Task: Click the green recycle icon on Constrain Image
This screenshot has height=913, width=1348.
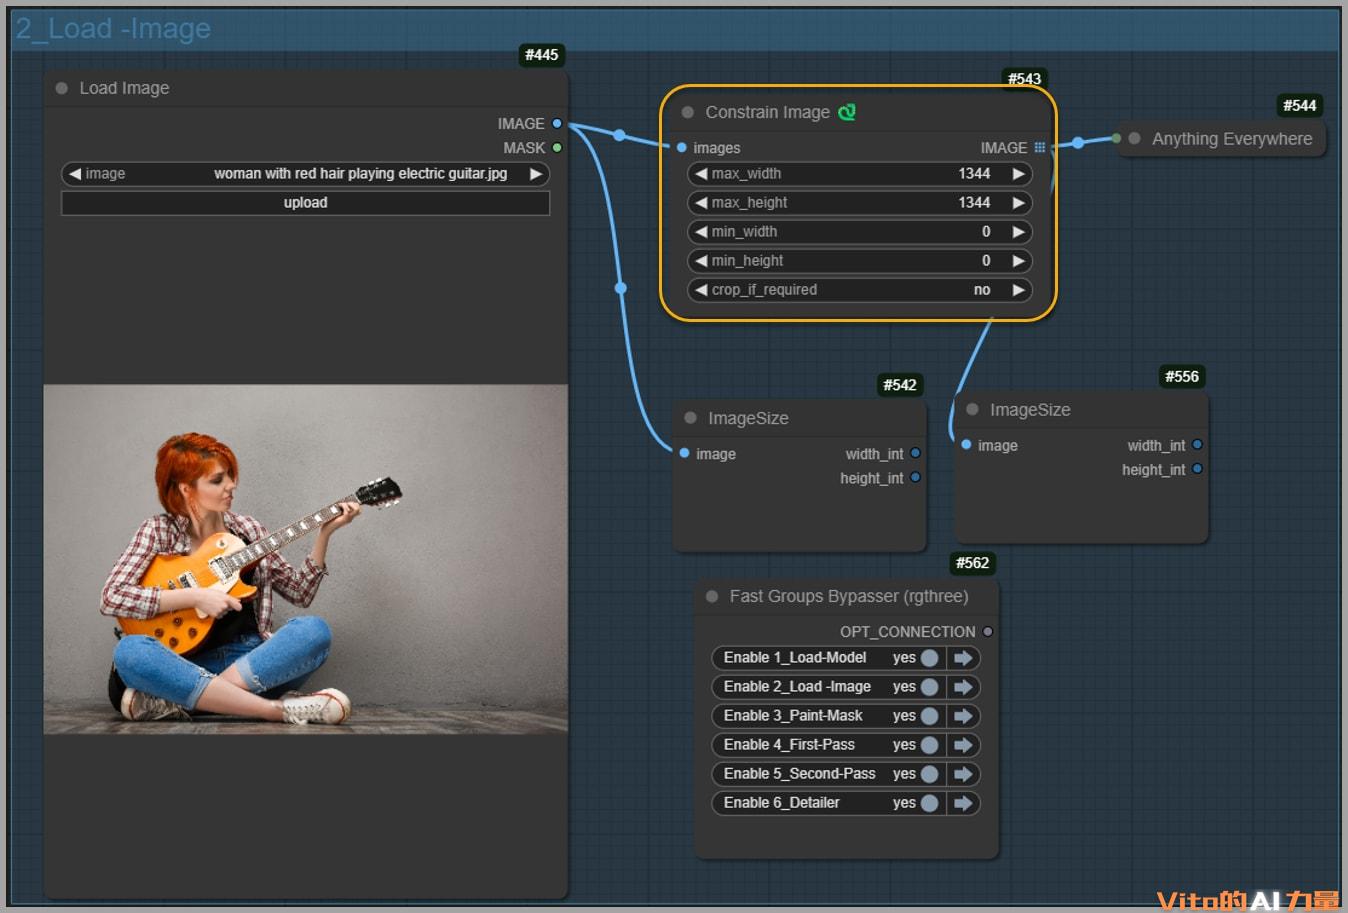Action: pos(847,112)
